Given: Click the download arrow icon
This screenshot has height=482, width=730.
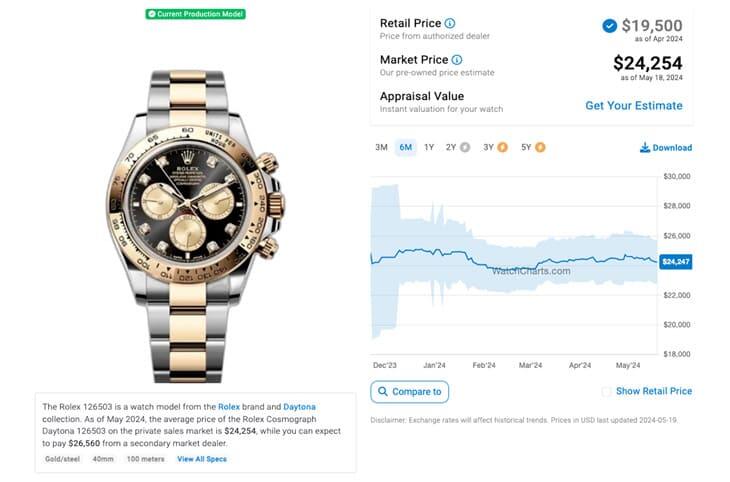Looking at the screenshot, I should coord(645,148).
